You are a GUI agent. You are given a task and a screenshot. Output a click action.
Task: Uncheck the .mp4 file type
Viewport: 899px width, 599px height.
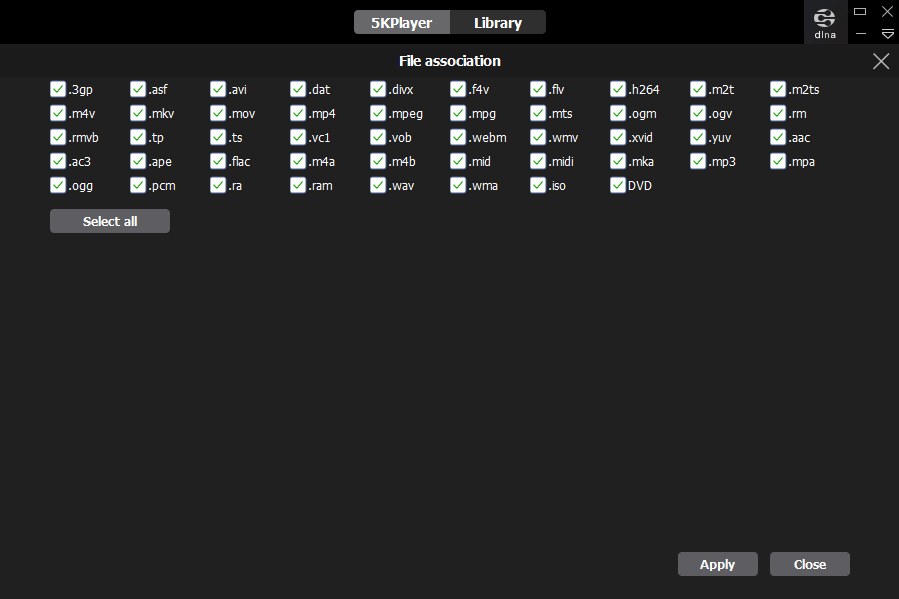[x=298, y=113]
